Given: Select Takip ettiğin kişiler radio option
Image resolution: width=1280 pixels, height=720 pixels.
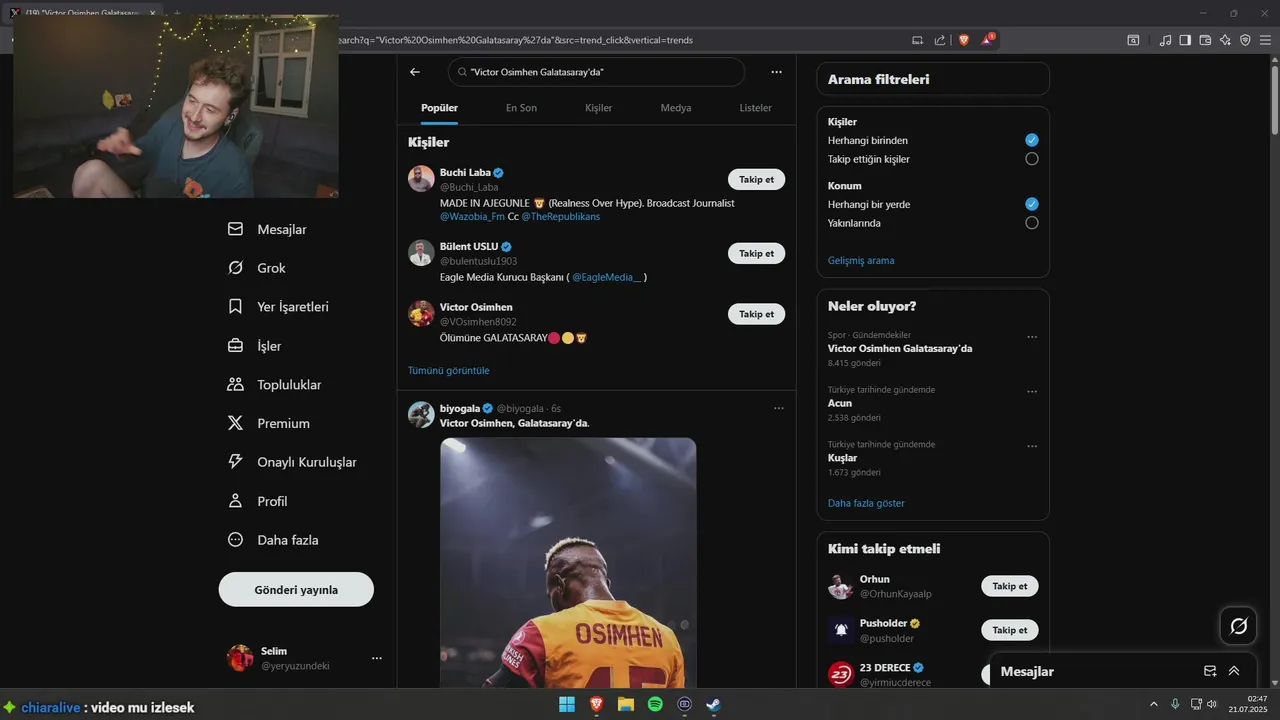Looking at the screenshot, I should coord(1032,159).
